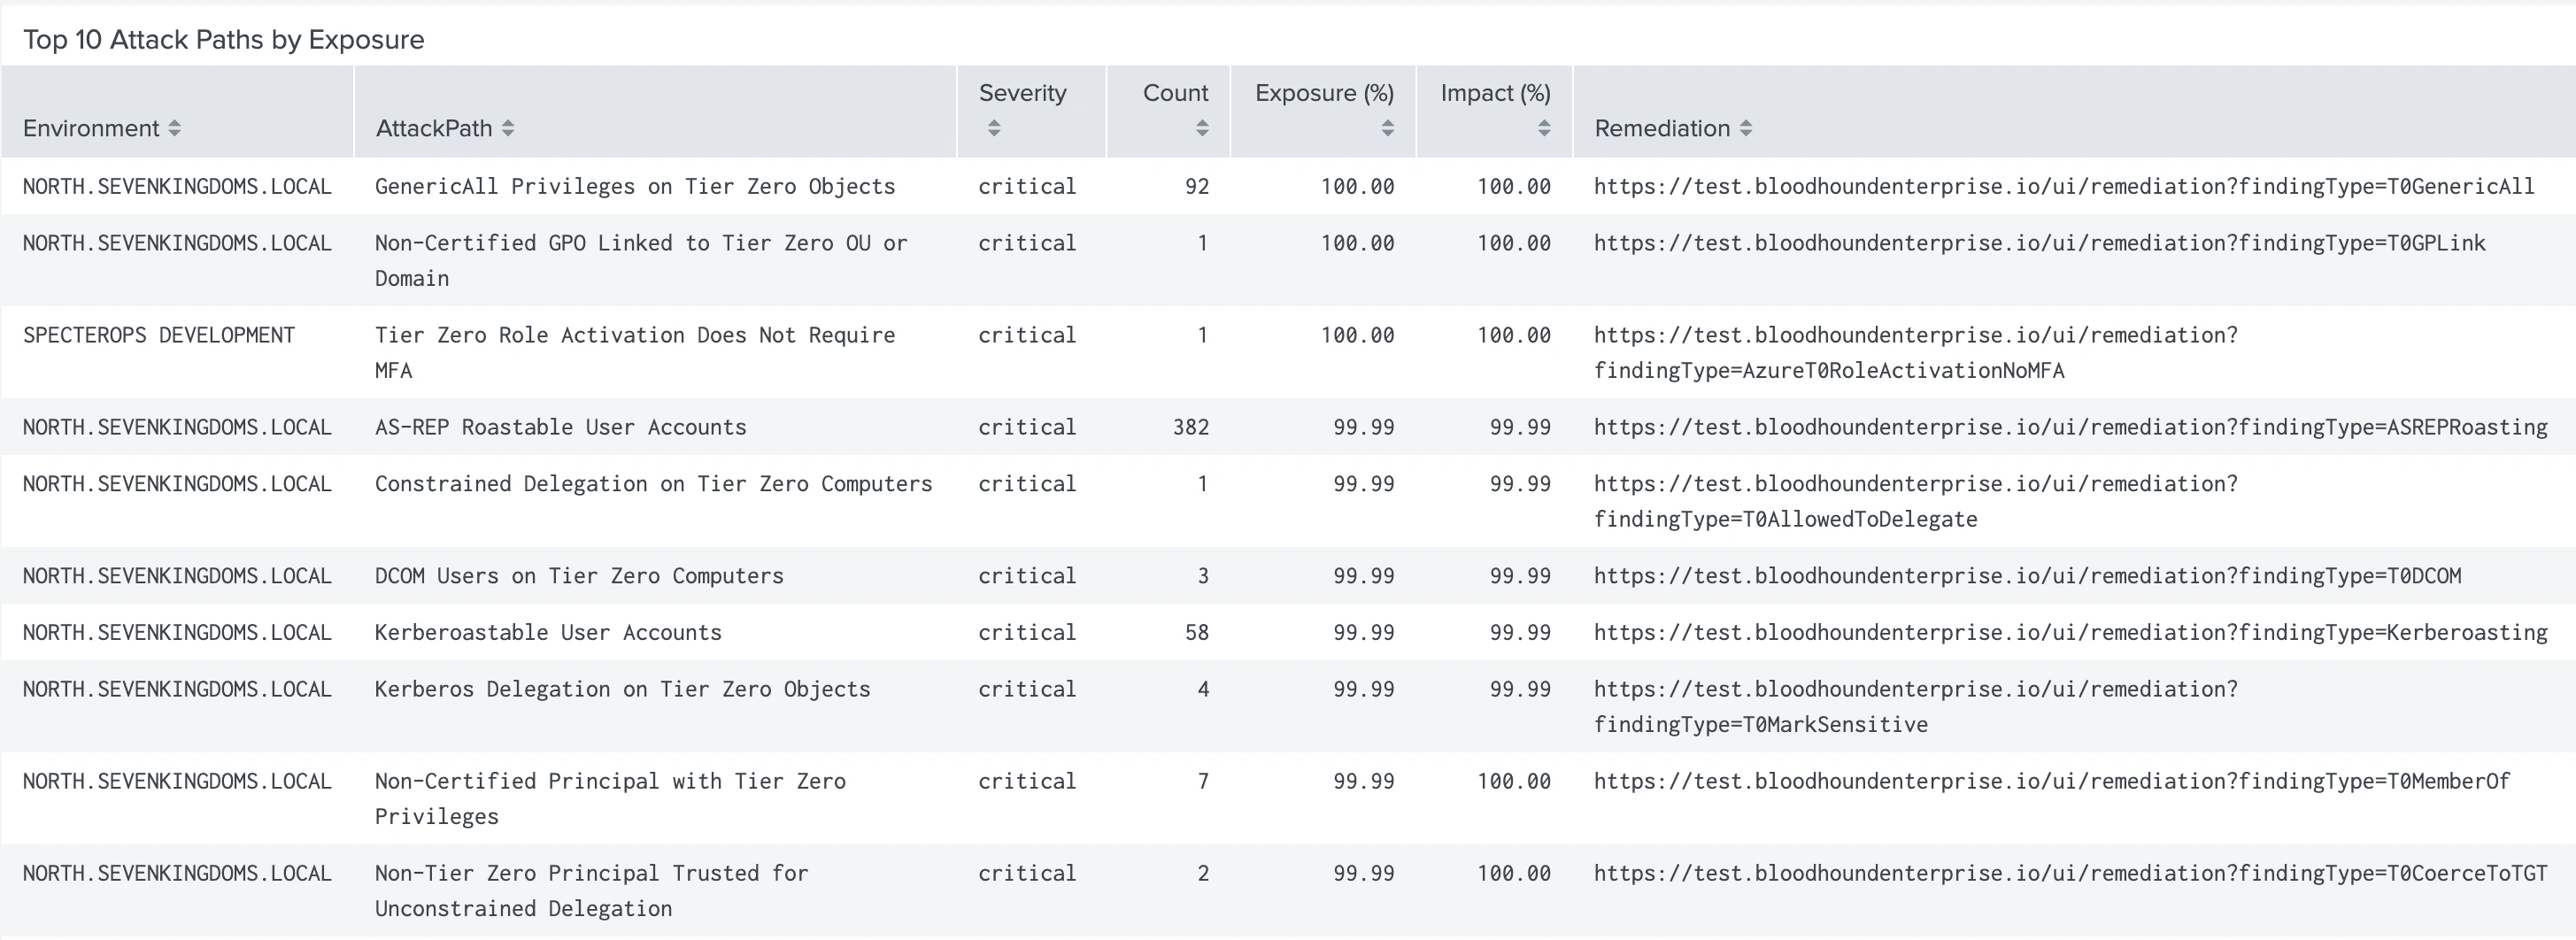Open the T0CoerceToTGT remediation link
Image resolution: width=2576 pixels, height=940 pixels.
click(2071, 873)
